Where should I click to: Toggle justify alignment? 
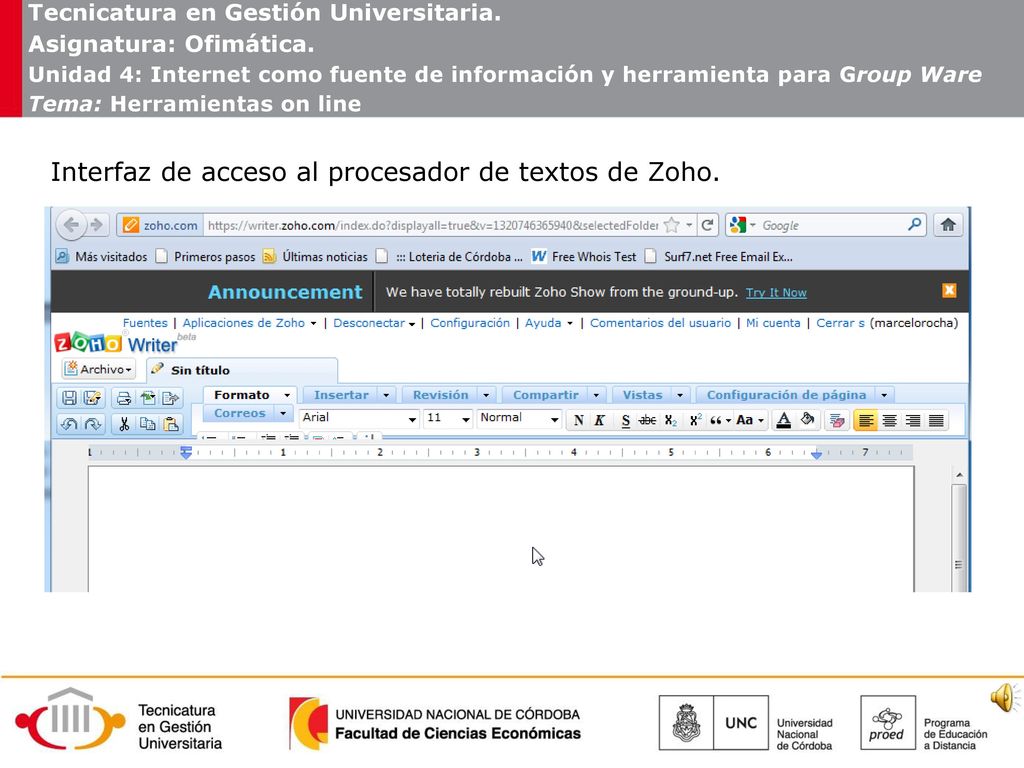[x=936, y=421]
